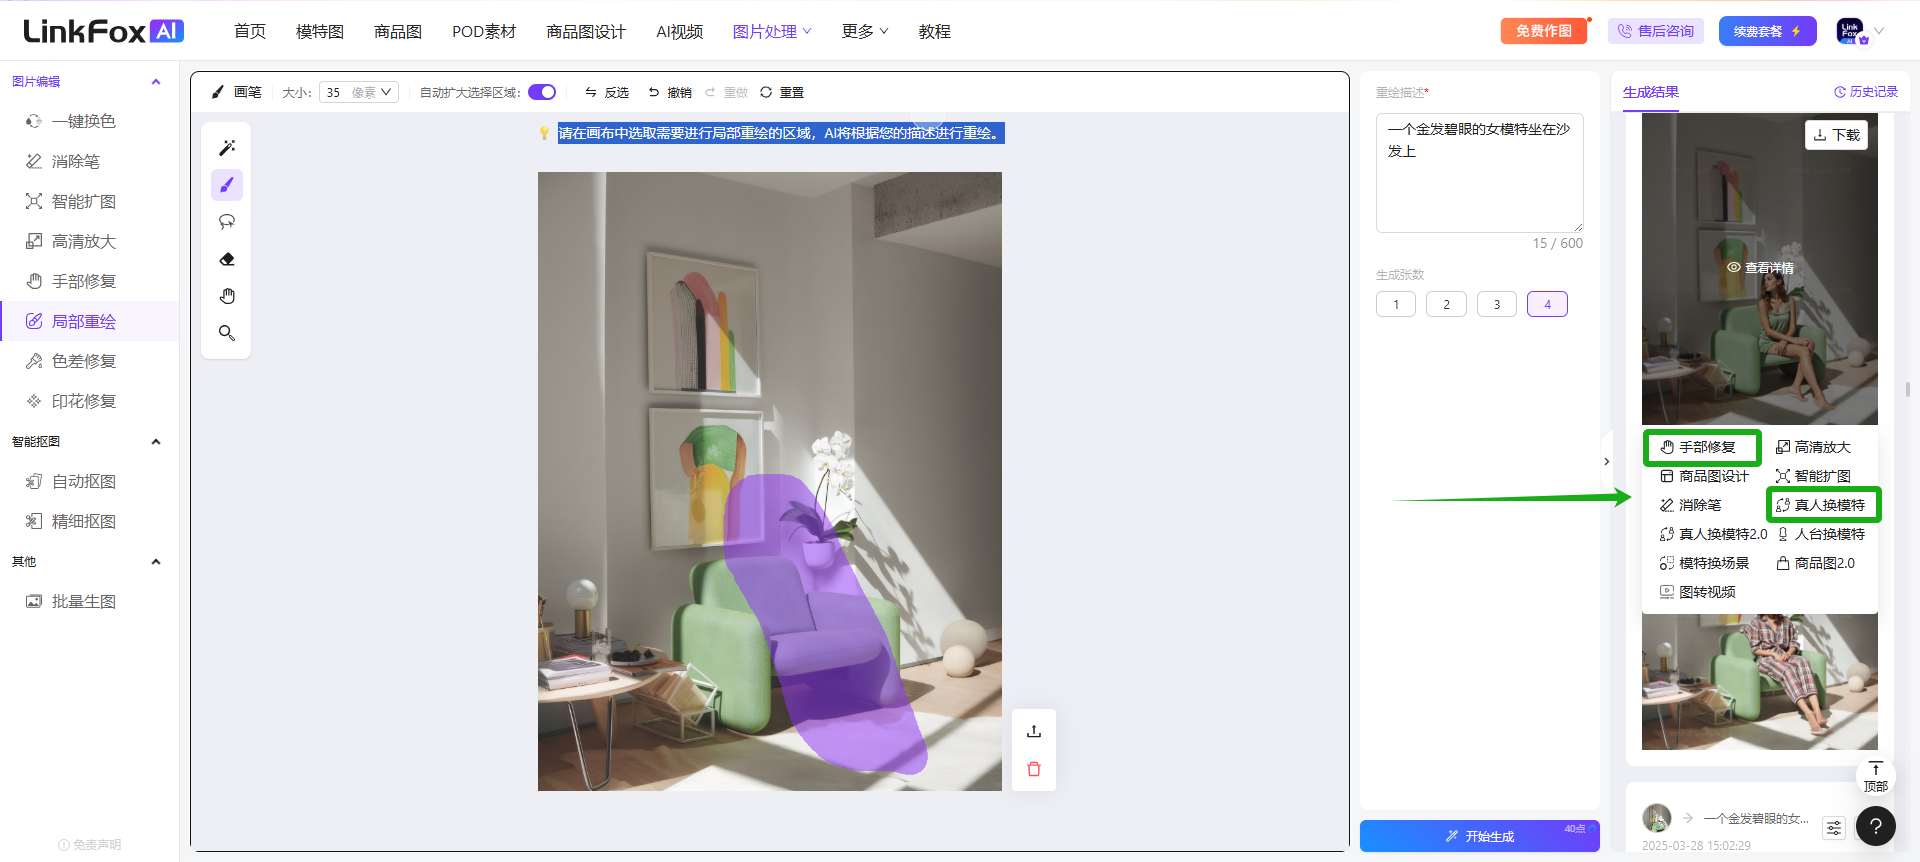Set generation count to 2
This screenshot has width=1920, height=862.
1446,304
